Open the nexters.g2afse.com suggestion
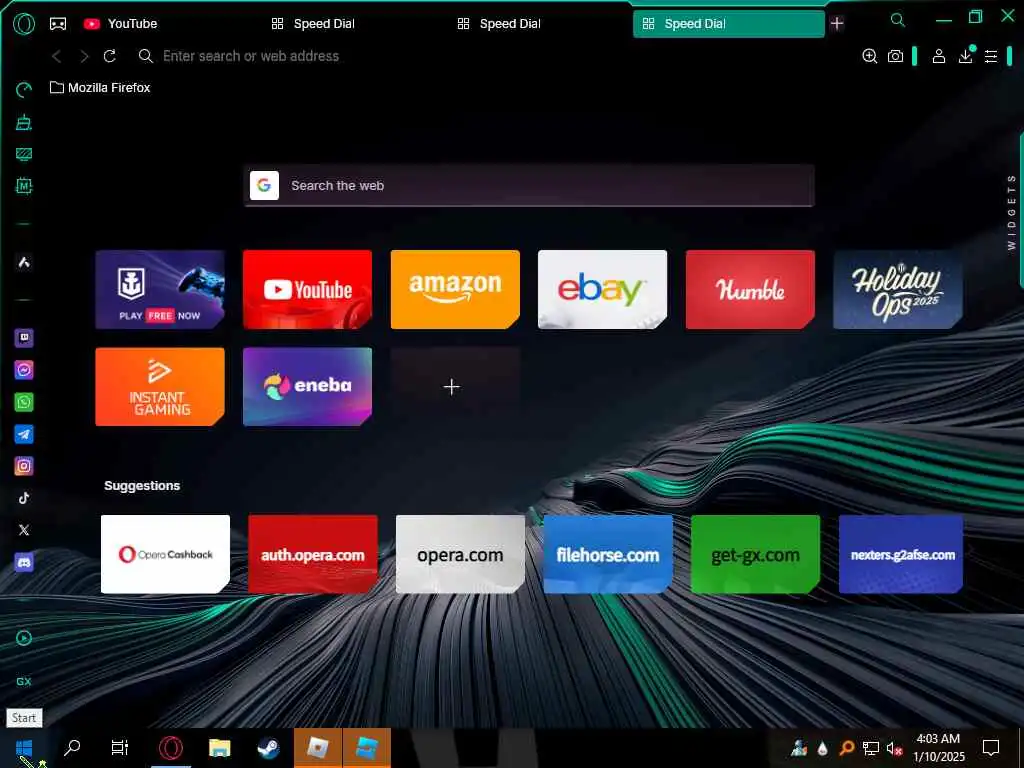 (x=901, y=554)
